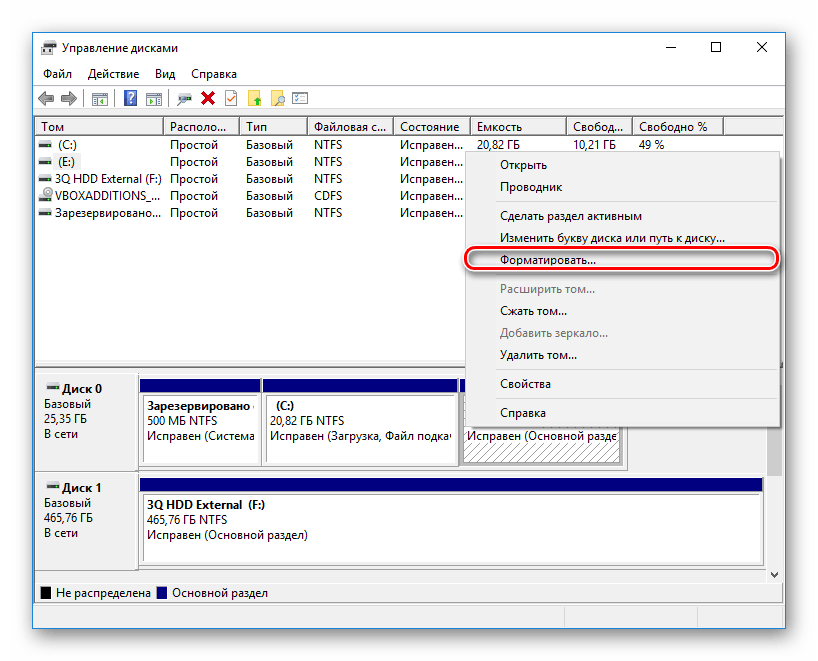The width and height of the screenshot is (818, 661).
Task: Click the red X delete icon
Action: (208, 98)
